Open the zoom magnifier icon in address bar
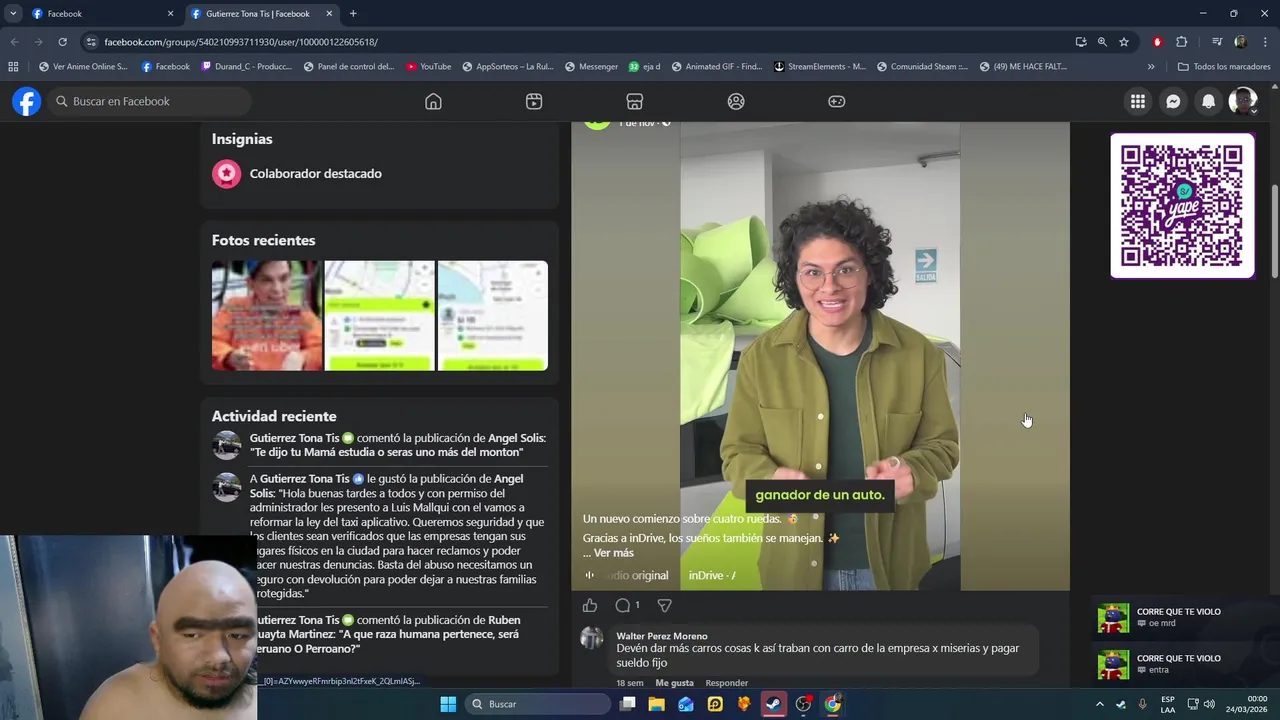This screenshot has height=720, width=1280. pos(1102,42)
